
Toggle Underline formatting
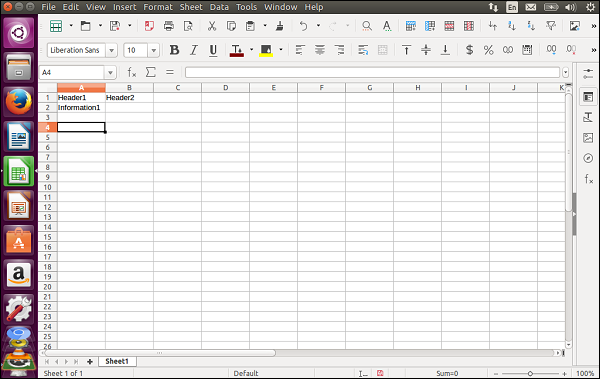[213, 50]
